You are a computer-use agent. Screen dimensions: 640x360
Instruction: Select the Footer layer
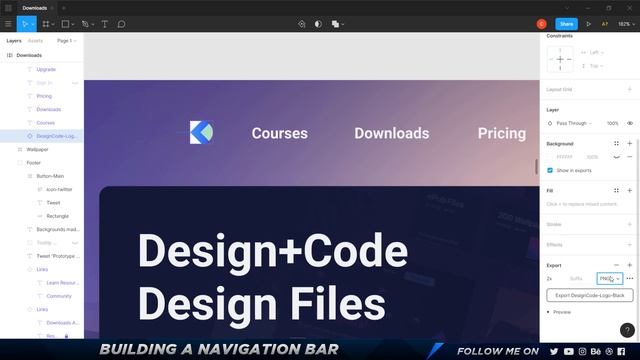click(x=33, y=162)
